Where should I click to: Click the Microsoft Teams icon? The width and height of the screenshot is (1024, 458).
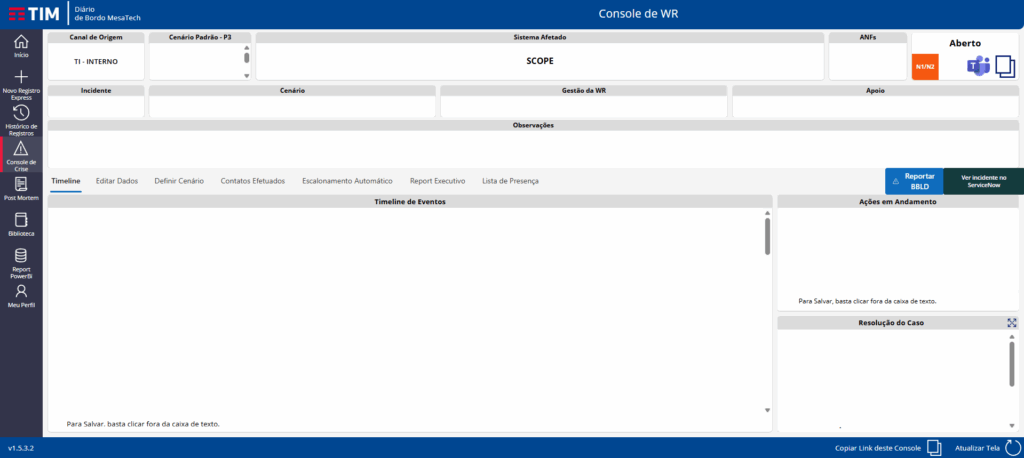pos(976,66)
